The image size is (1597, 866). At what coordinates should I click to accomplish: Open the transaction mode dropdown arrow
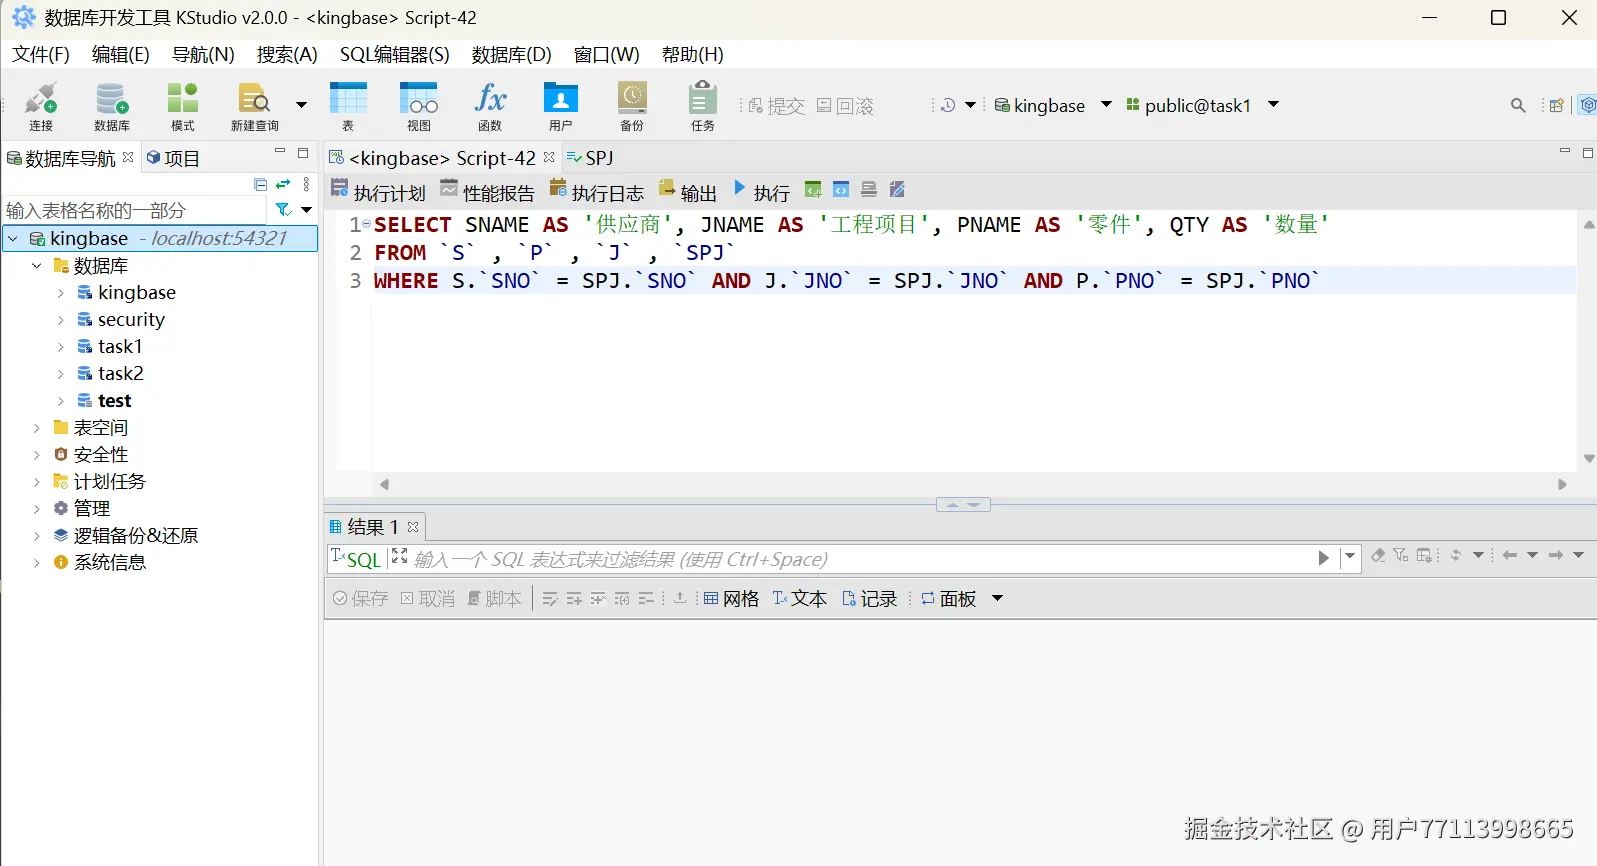click(x=970, y=105)
